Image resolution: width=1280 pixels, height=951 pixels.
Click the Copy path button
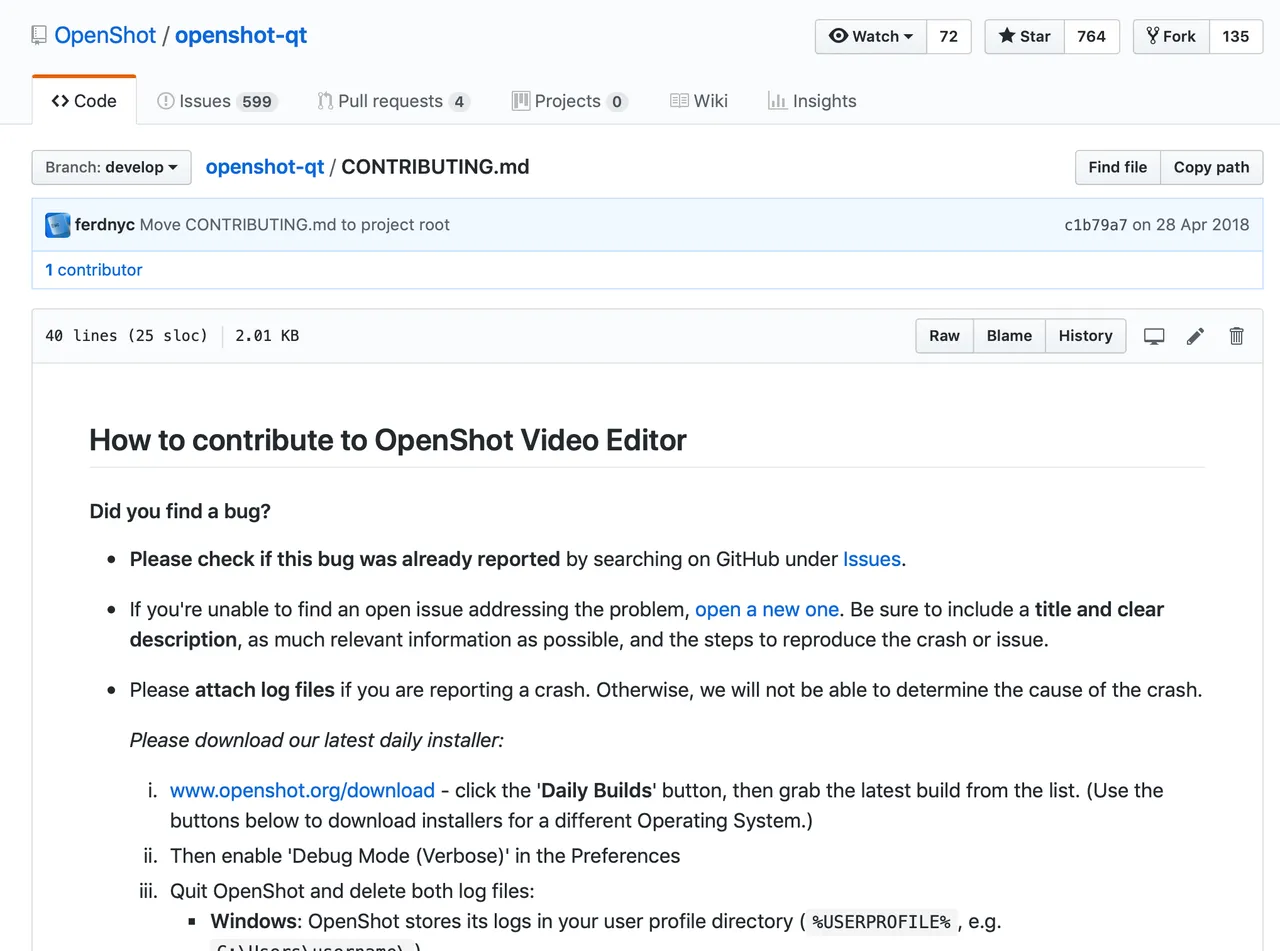pyautogui.click(x=1212, y=167)
